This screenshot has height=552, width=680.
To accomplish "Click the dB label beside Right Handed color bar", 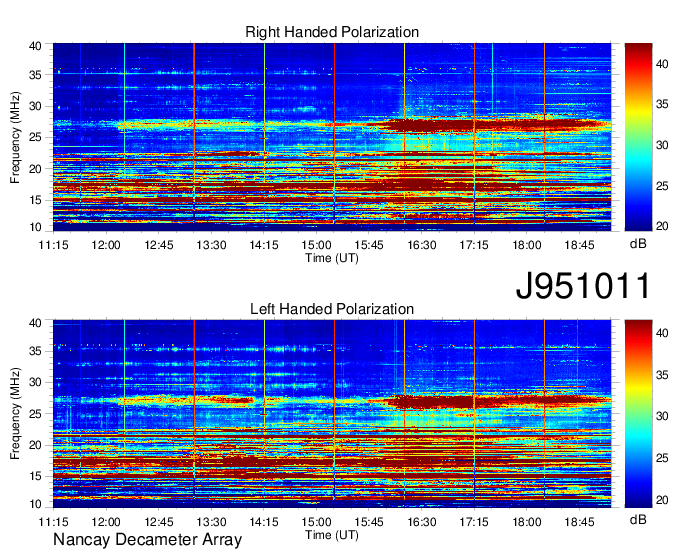I will [x=638, y=244].
